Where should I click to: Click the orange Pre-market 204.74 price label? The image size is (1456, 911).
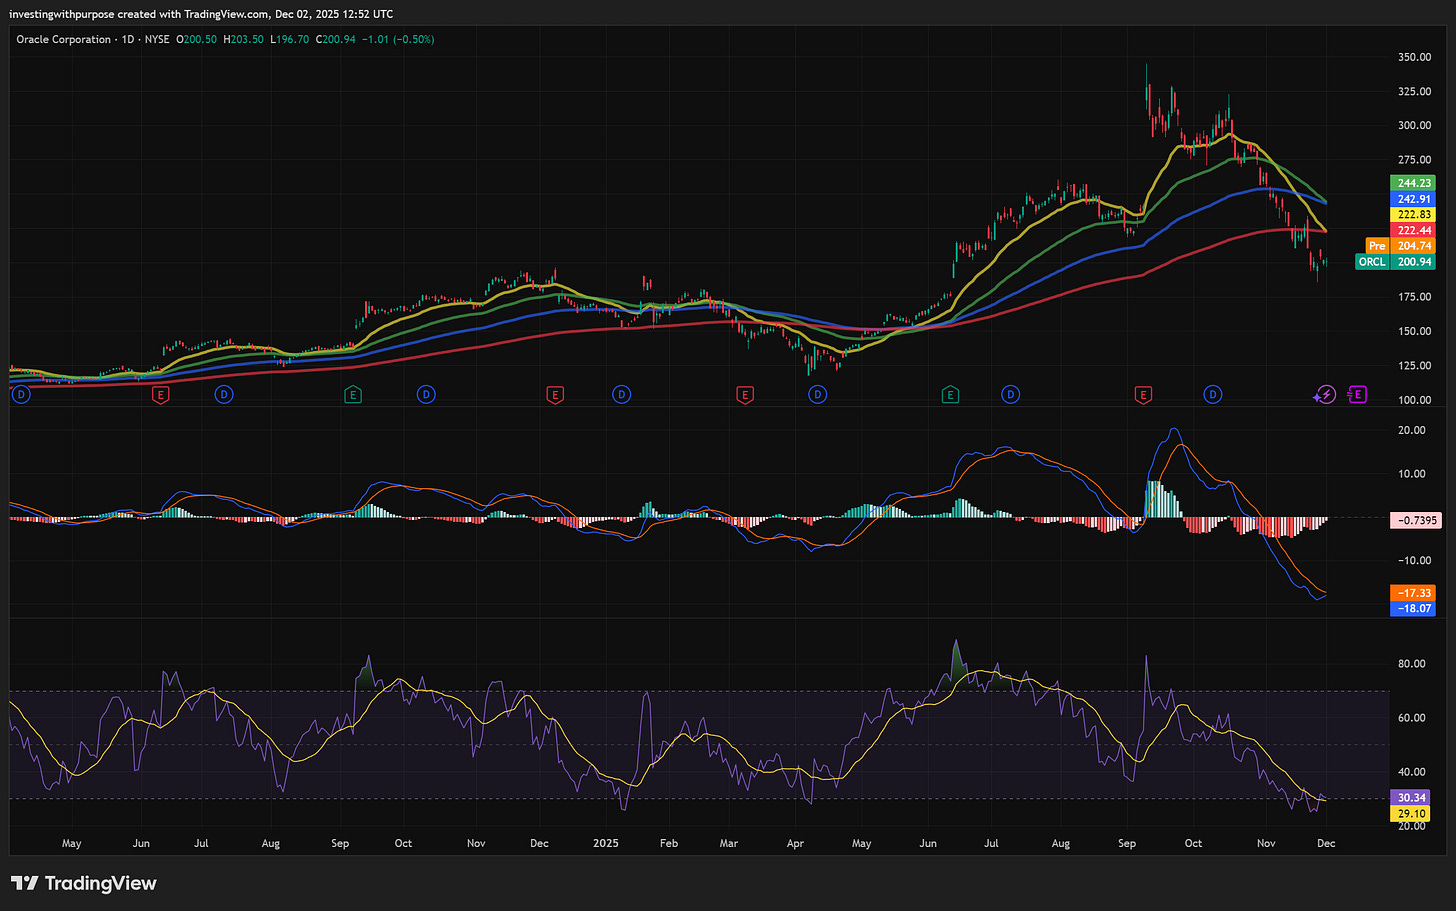coord(1400,246)
